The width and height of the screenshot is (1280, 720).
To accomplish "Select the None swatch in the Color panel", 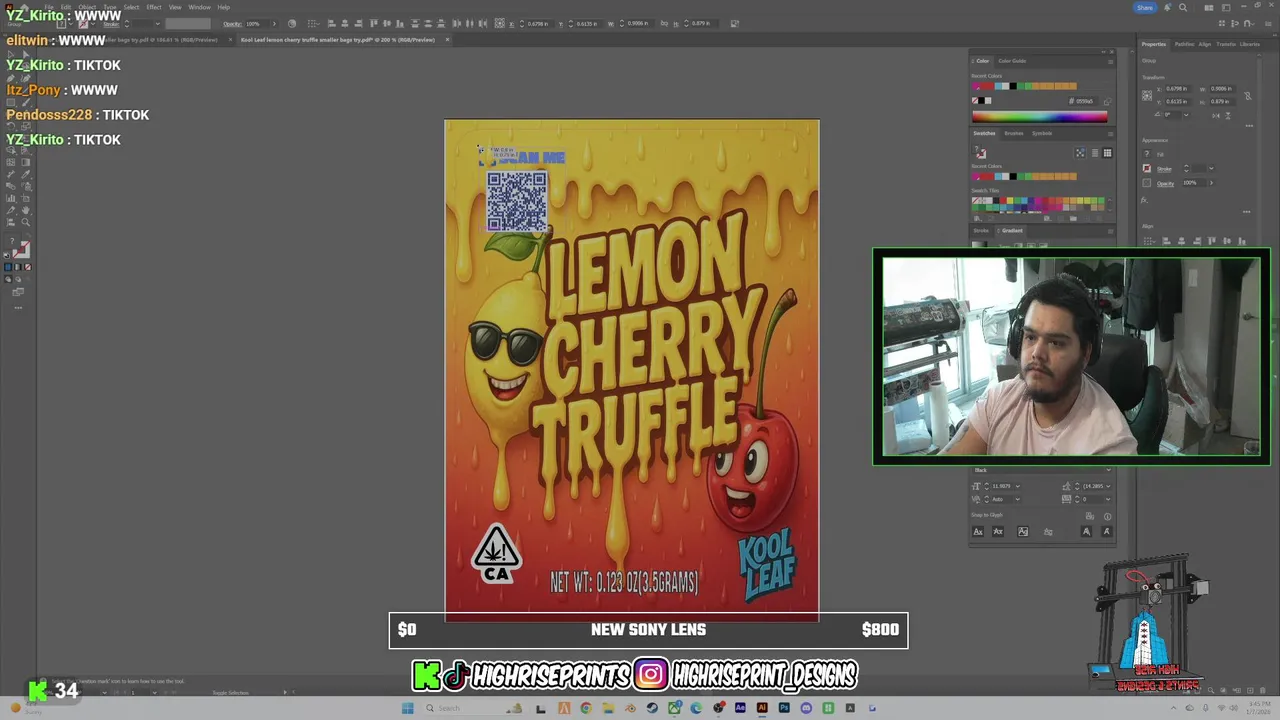I will 975,101.
